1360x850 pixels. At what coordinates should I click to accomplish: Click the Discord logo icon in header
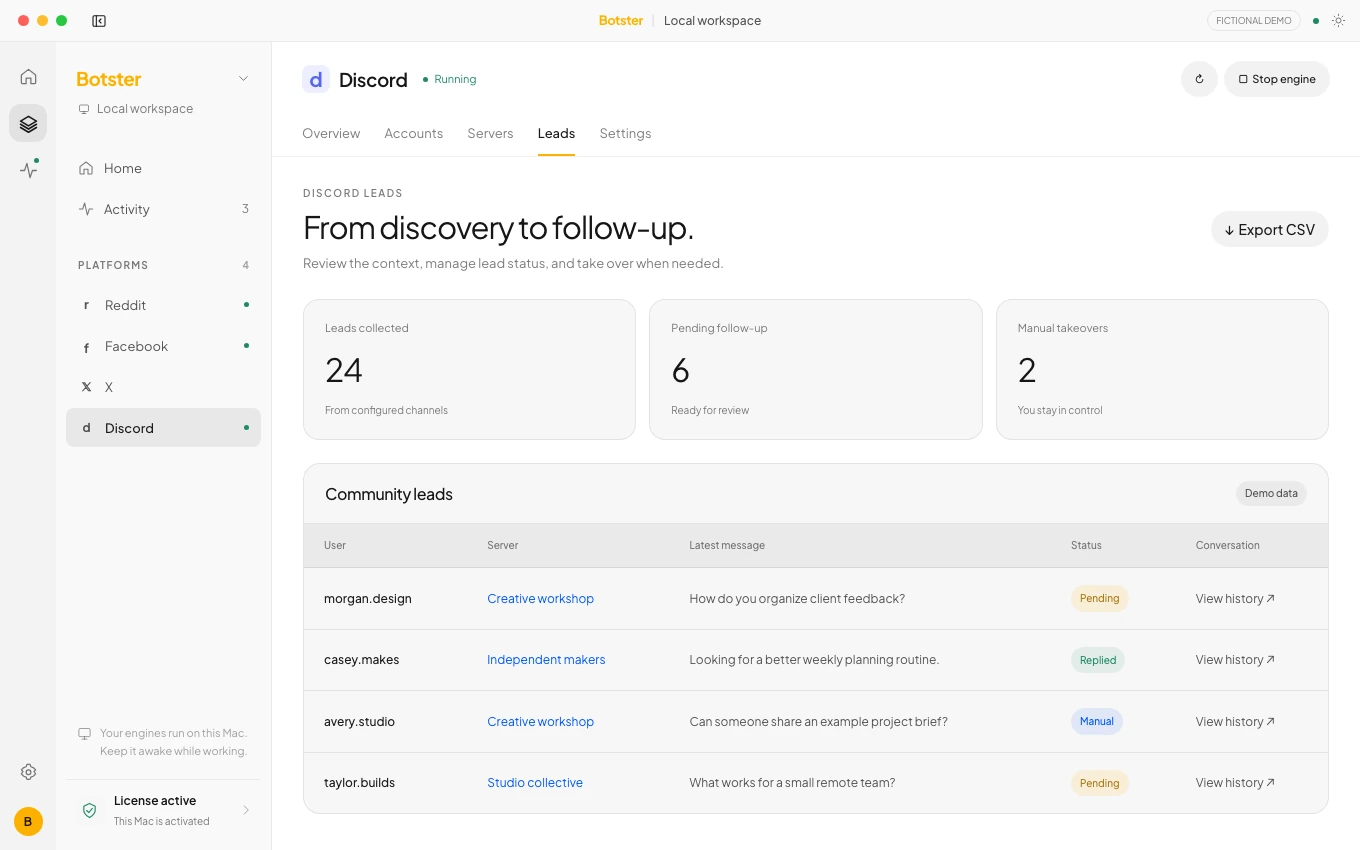pos(316,80)
